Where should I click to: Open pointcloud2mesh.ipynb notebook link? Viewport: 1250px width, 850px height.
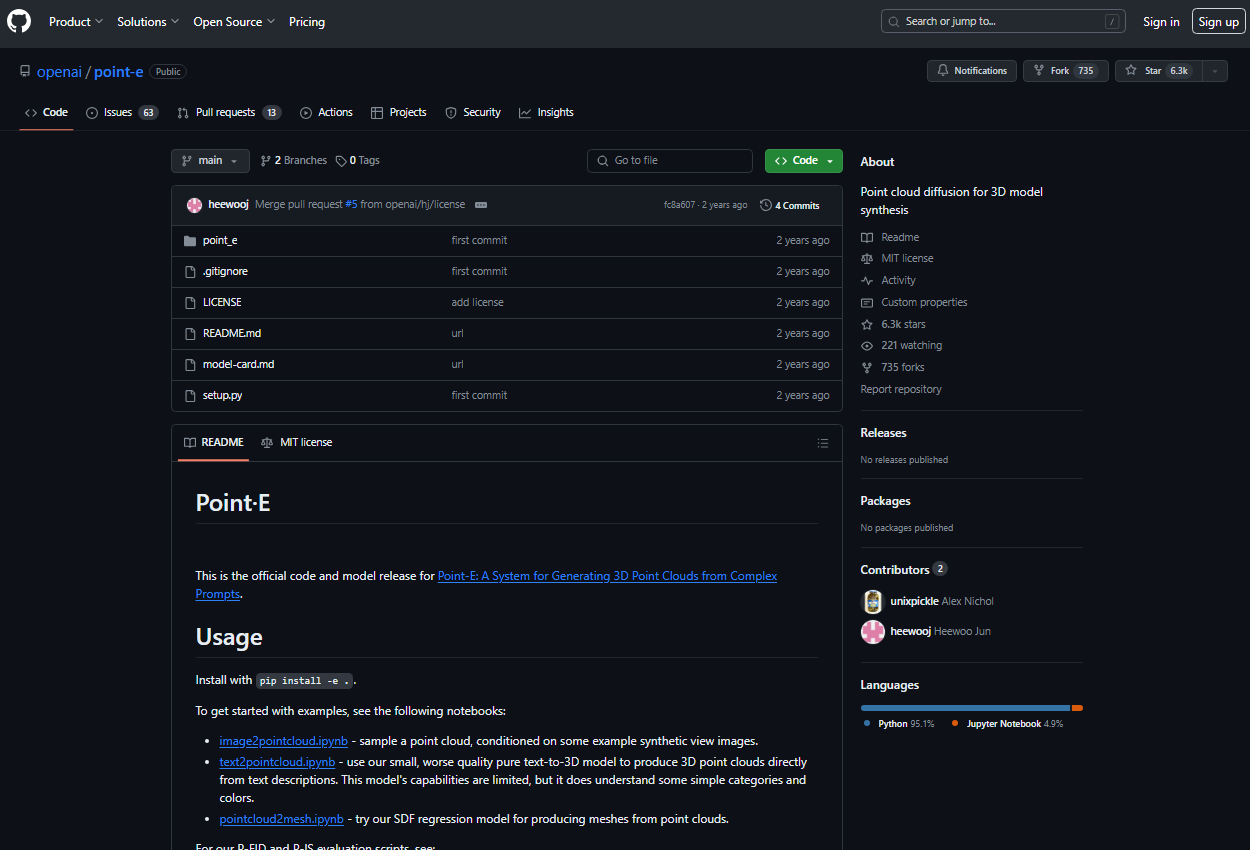pos(282,819)
